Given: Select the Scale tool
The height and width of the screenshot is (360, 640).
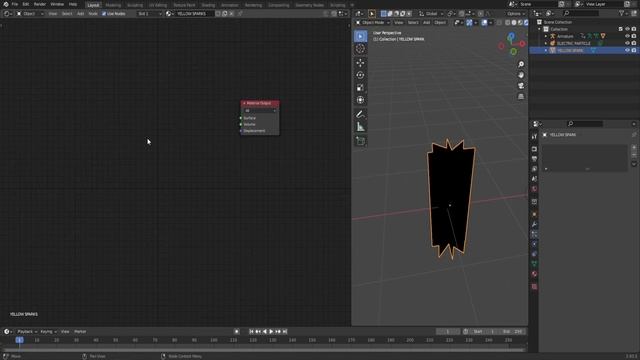Looking at the screenshot, I should [x=360, y=88].
